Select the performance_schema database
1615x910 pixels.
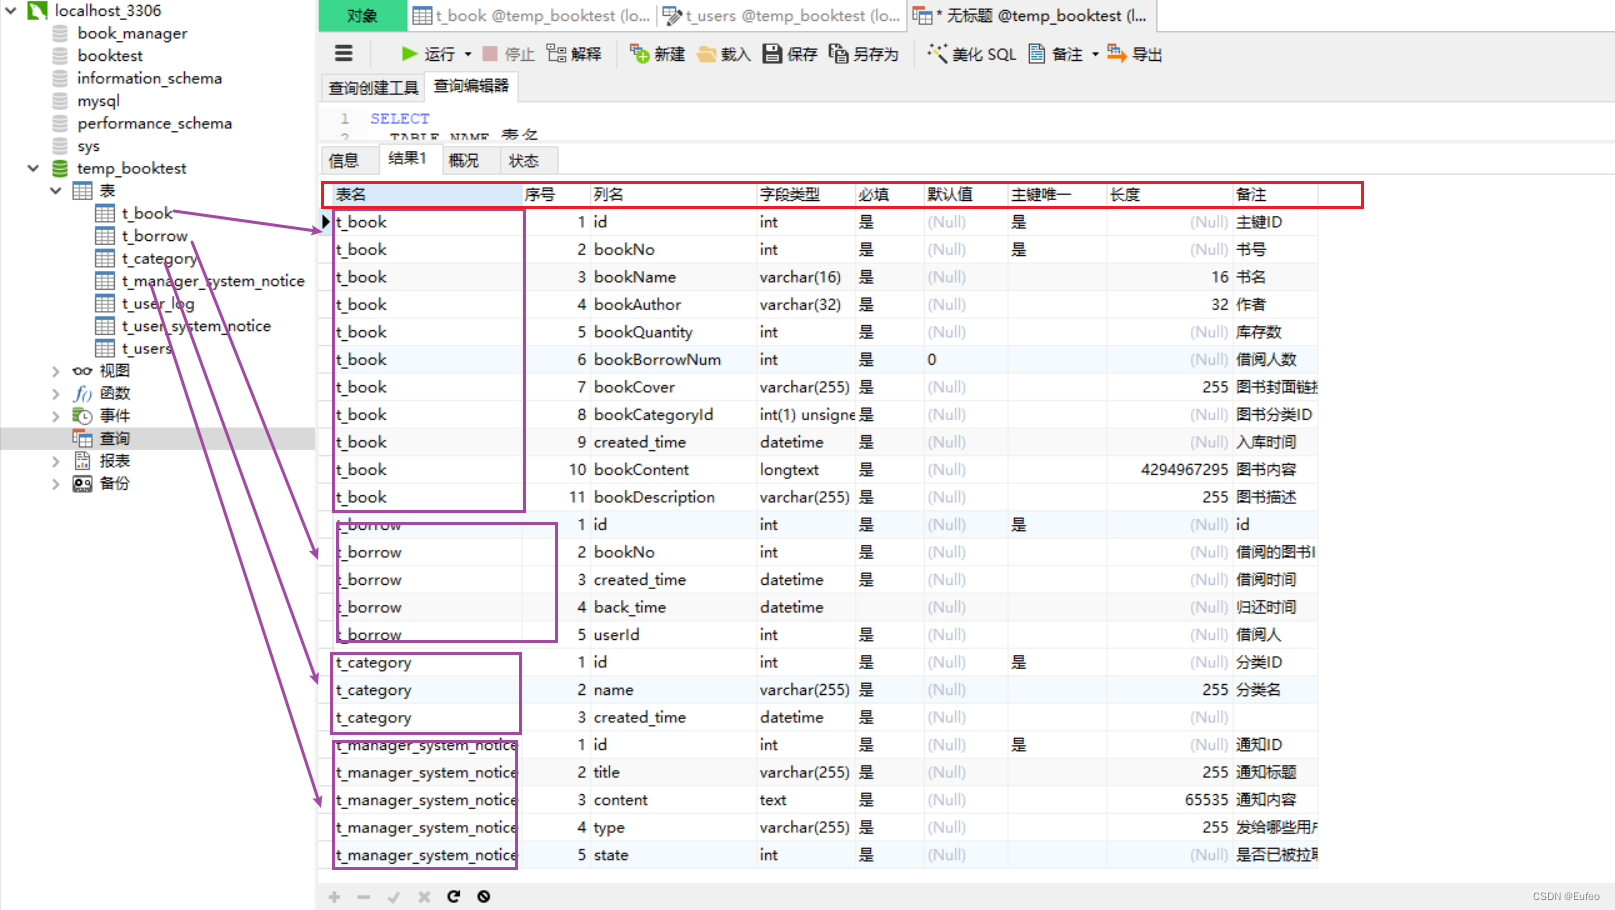(x=154, y=123)
